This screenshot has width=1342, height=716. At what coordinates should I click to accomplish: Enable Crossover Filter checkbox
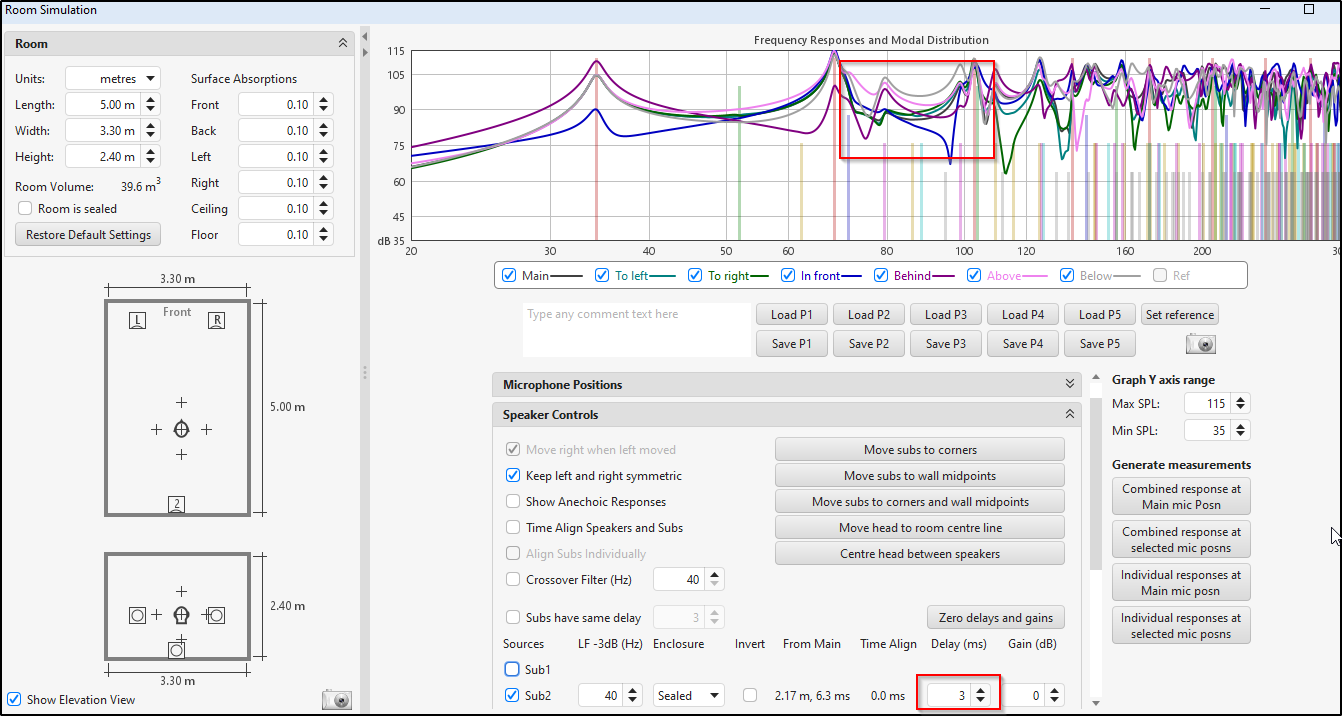[x=513, y=579]
